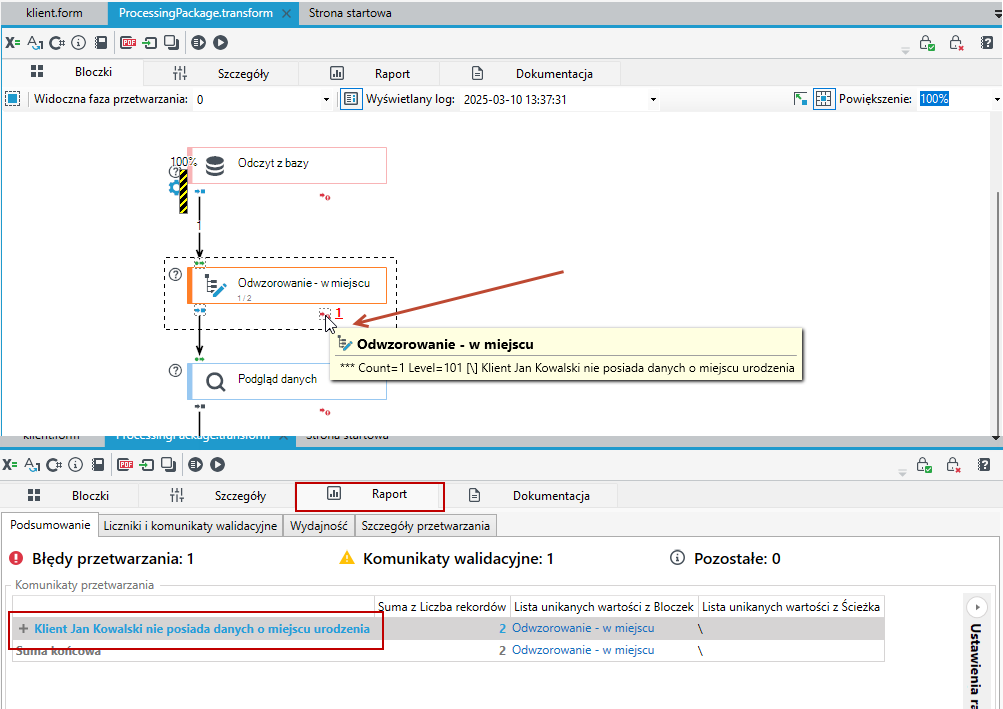Open the Szczegóły przetwarzania tab
The image size is (1003, 709).
[425, 526]
